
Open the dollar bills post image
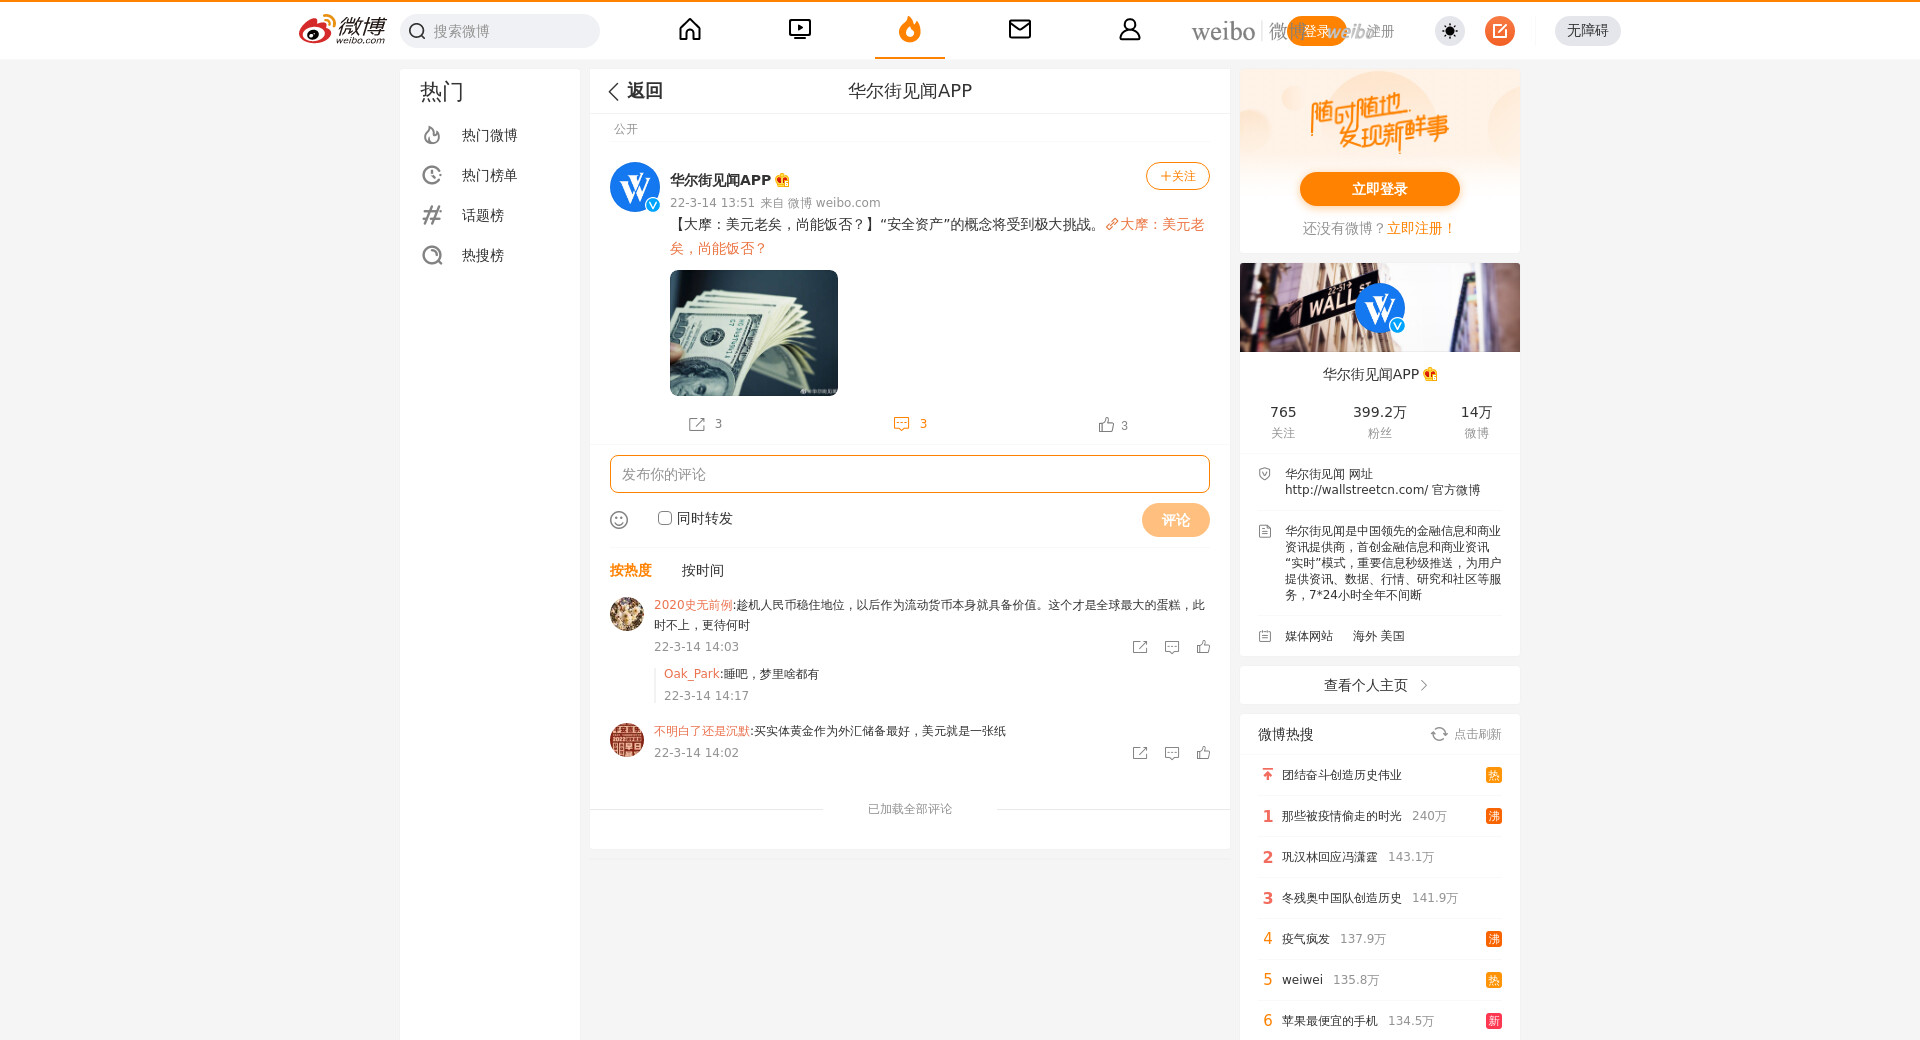(754, 333)
